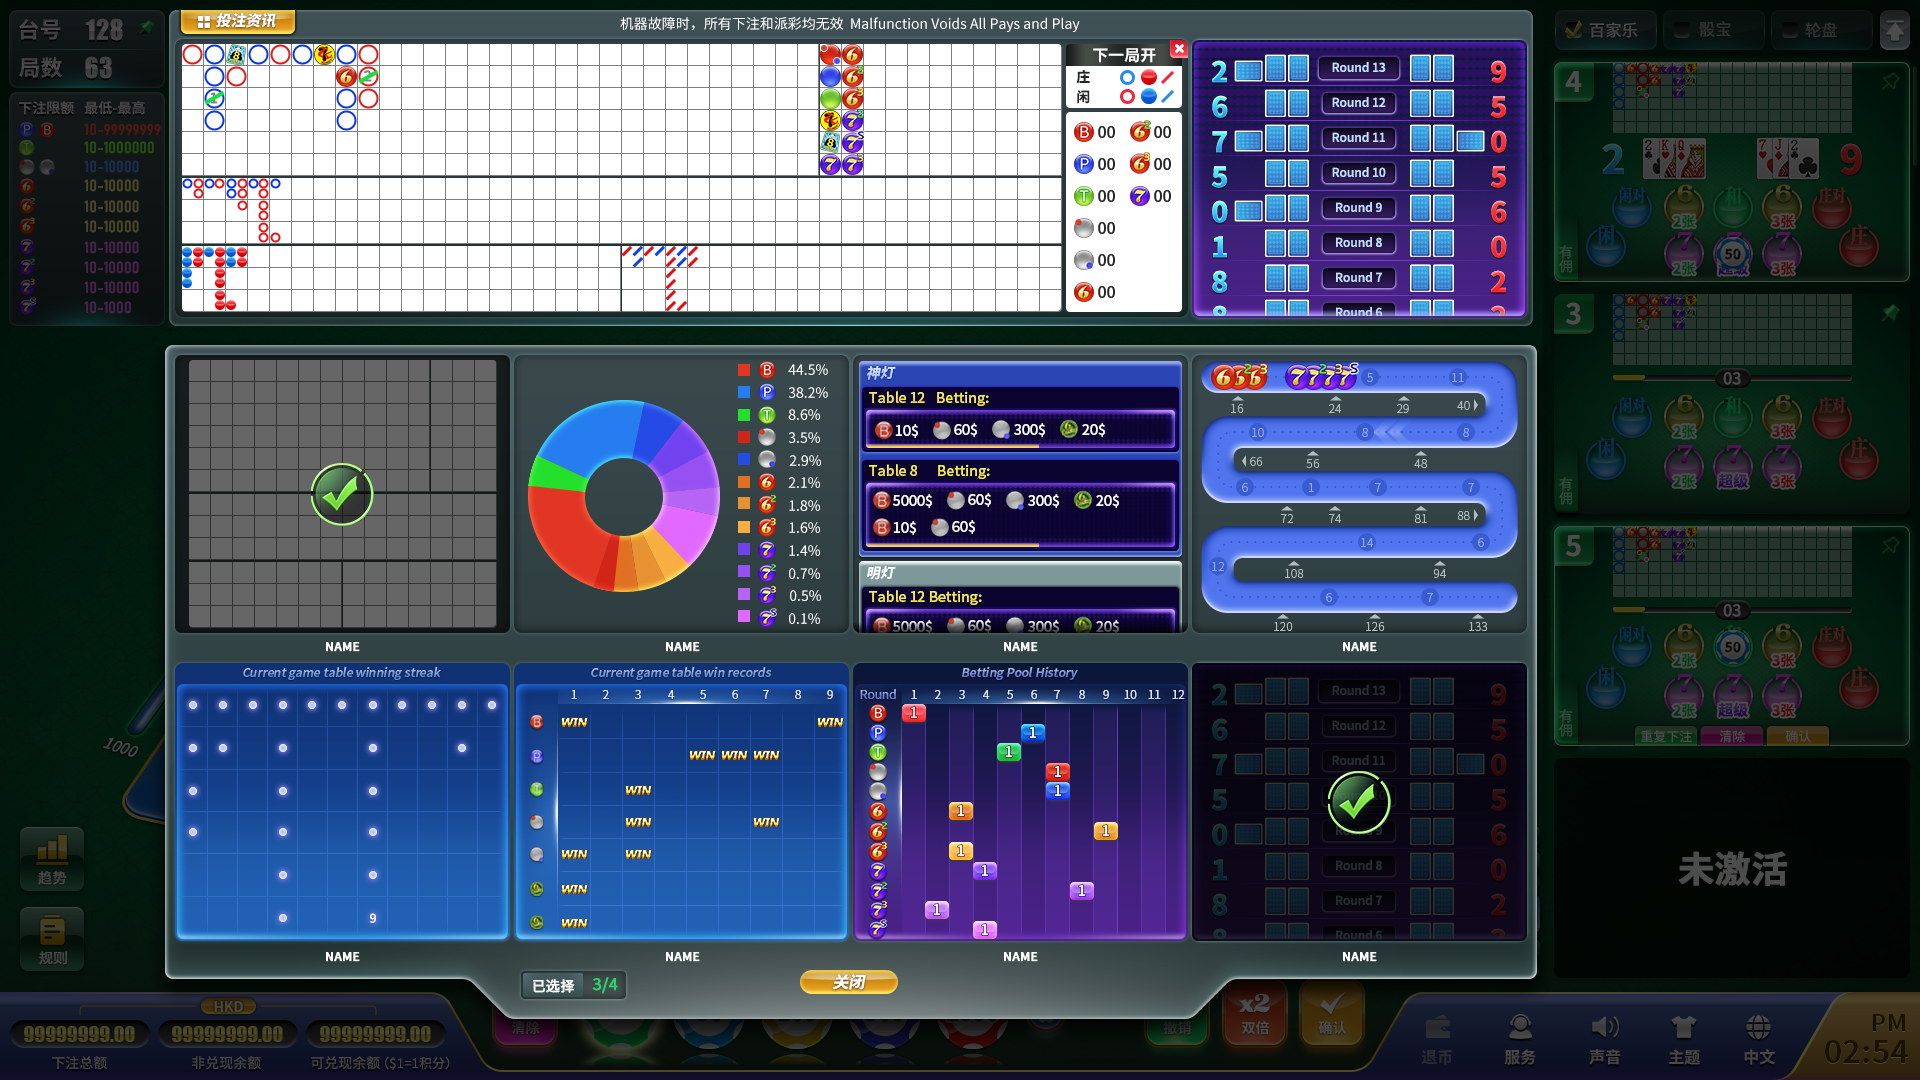Click the 退币 wallet icon
Screen dimensions: 1920x1080
pyautogui.click(x=1437, y=1028)
